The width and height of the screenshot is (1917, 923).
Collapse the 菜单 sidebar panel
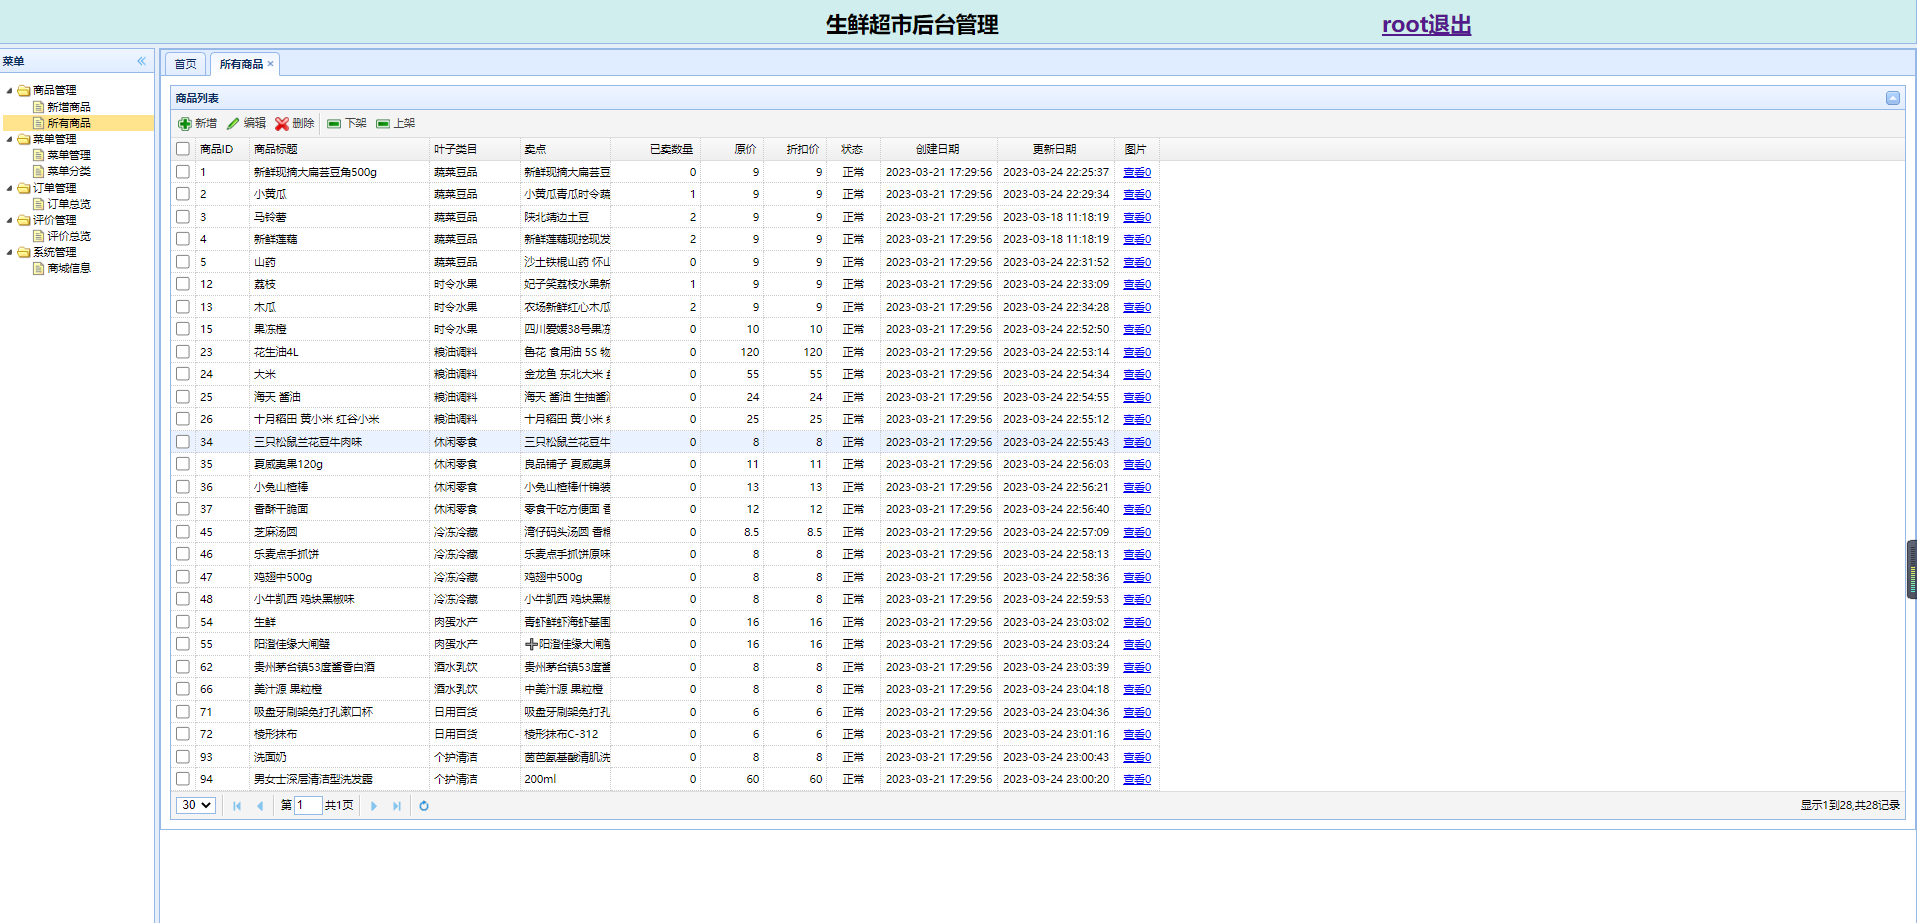pyautogui.click(x=141, y=61)
